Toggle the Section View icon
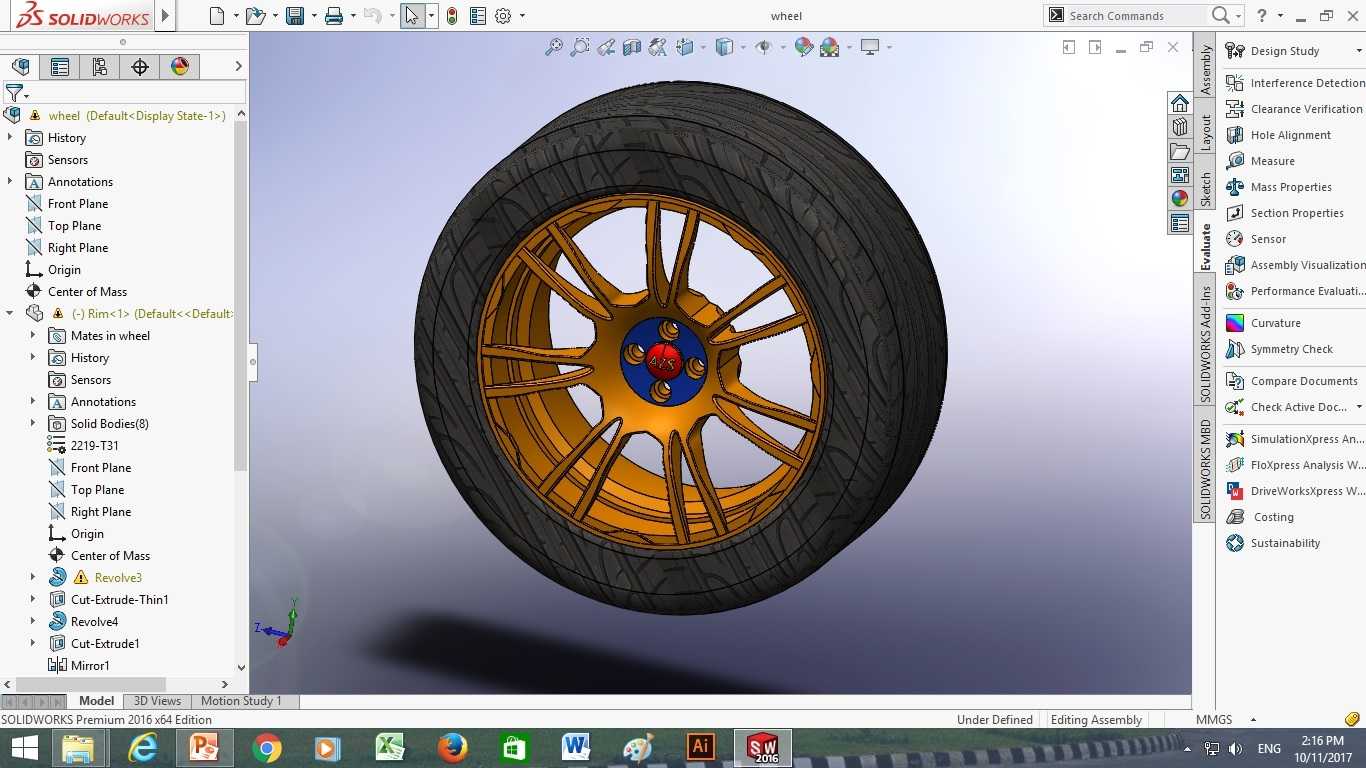The image size is (1366, 768). coord(632,47)
